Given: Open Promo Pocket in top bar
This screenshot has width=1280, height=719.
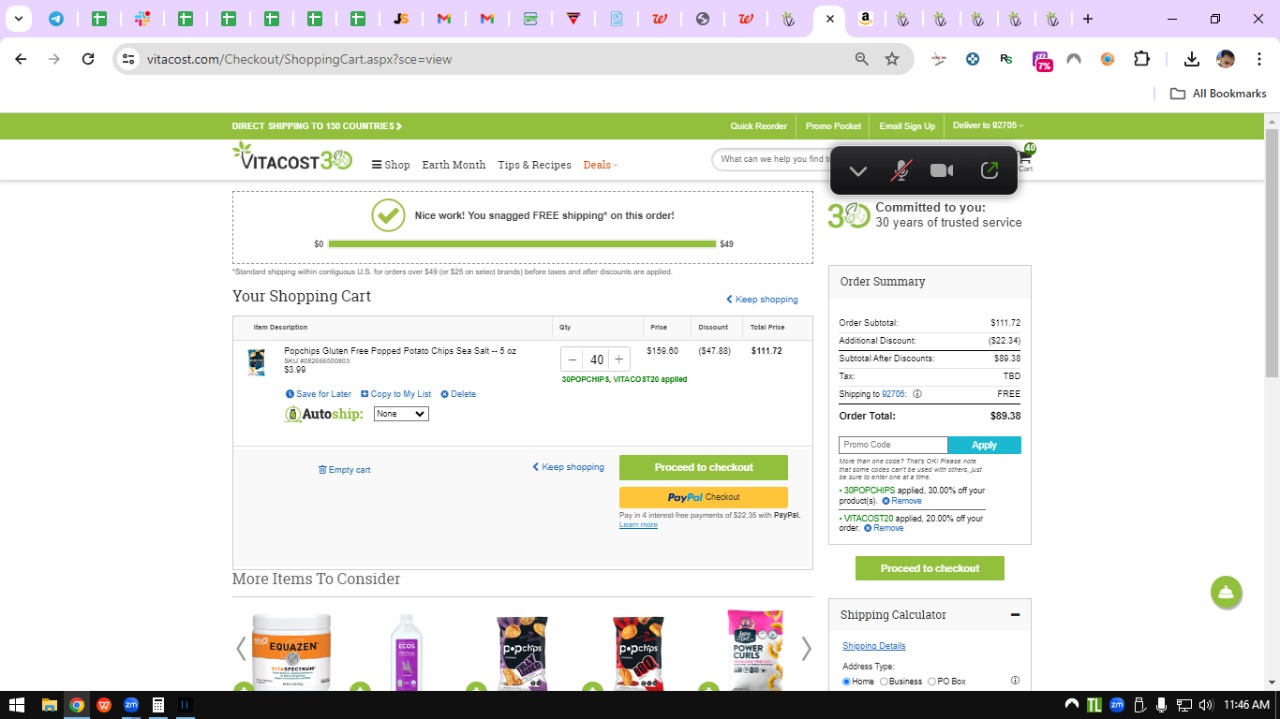Looking at the screenshot, I should (833, 126).
